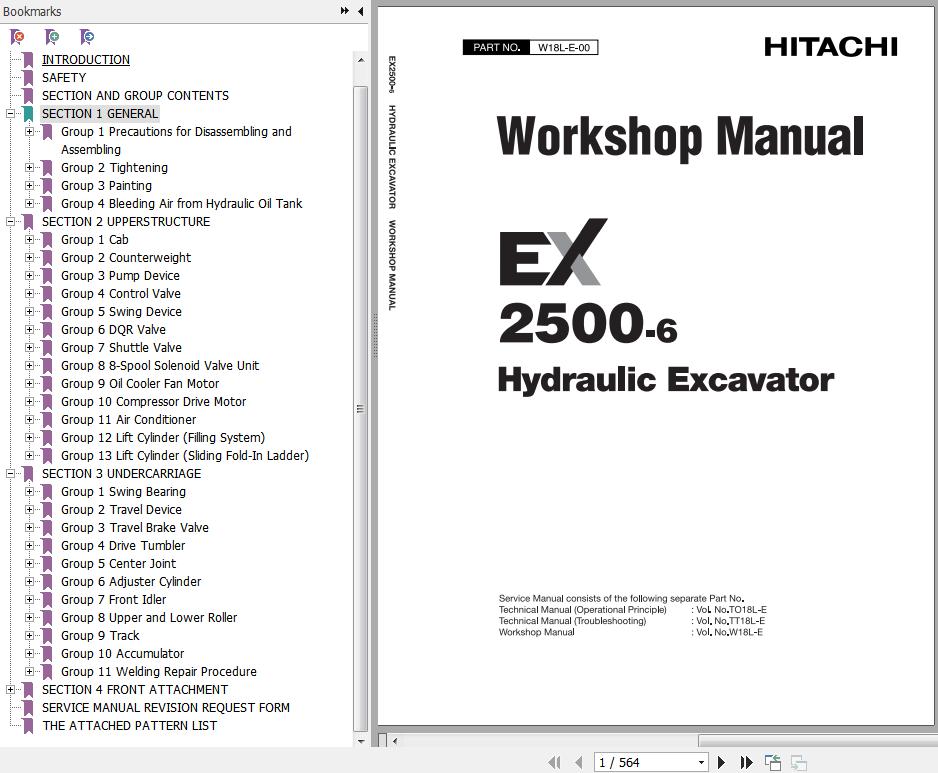Open the SAFETY bookmark
Screen dimensions: 938x773
[64, 78]
